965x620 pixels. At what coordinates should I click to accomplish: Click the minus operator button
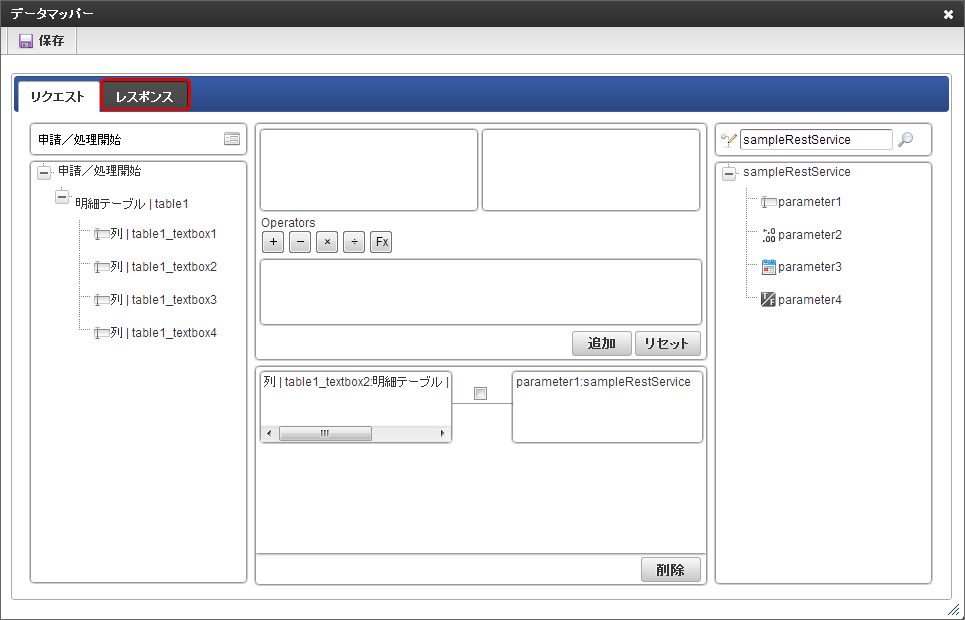click(300, 242)
